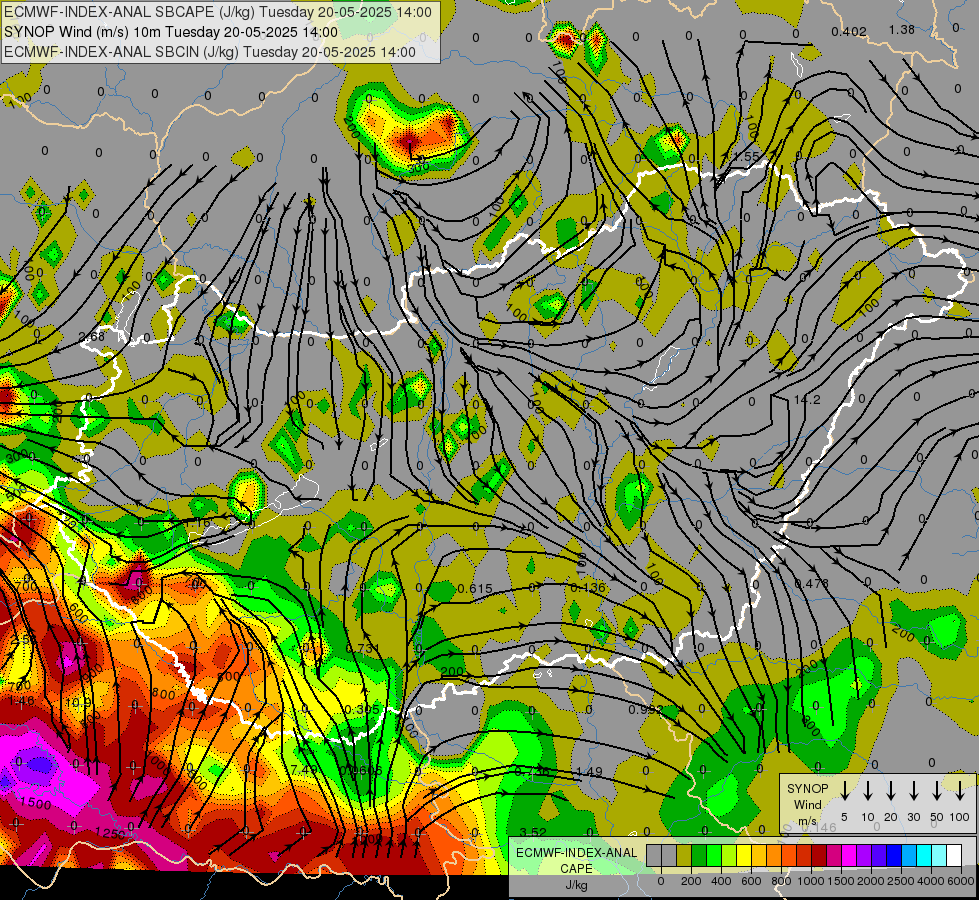
Task: Click the 4000 tick label on CAPE scale
Action: pos(931,881)
